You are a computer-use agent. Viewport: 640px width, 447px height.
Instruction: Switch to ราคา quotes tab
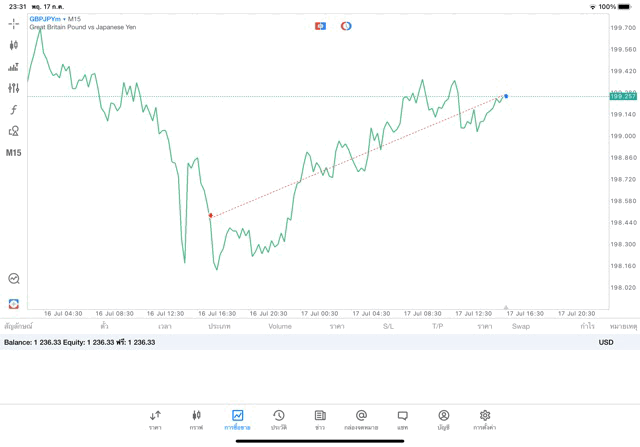pos(155,420)
